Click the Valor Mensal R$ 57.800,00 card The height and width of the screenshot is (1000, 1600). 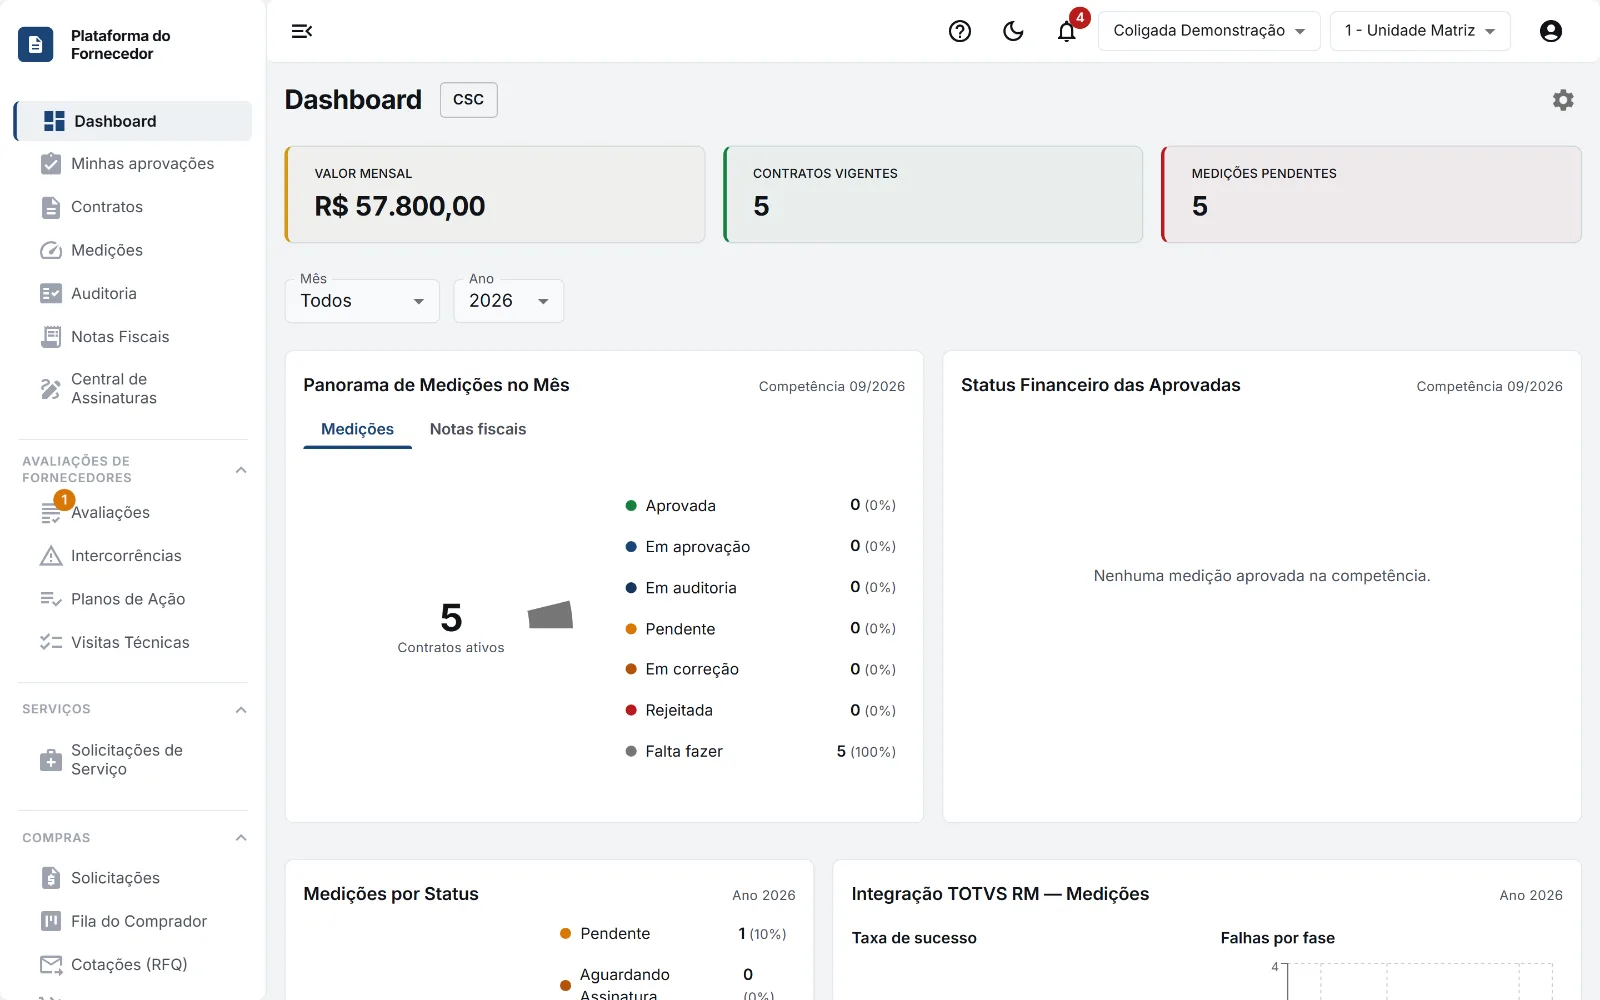pyautogui.click(x=495, y=194)
